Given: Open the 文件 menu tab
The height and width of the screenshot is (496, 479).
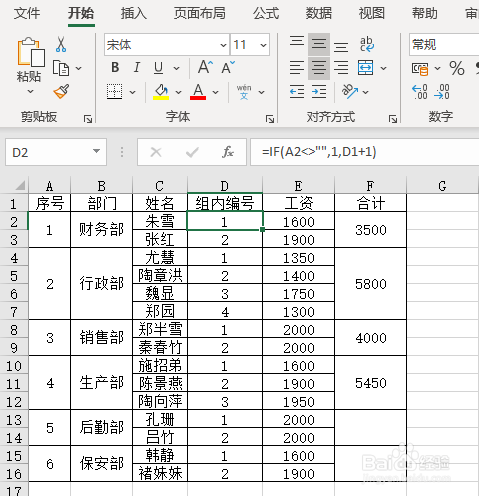Looking at the screenshot, I should [x=27, y=13].
